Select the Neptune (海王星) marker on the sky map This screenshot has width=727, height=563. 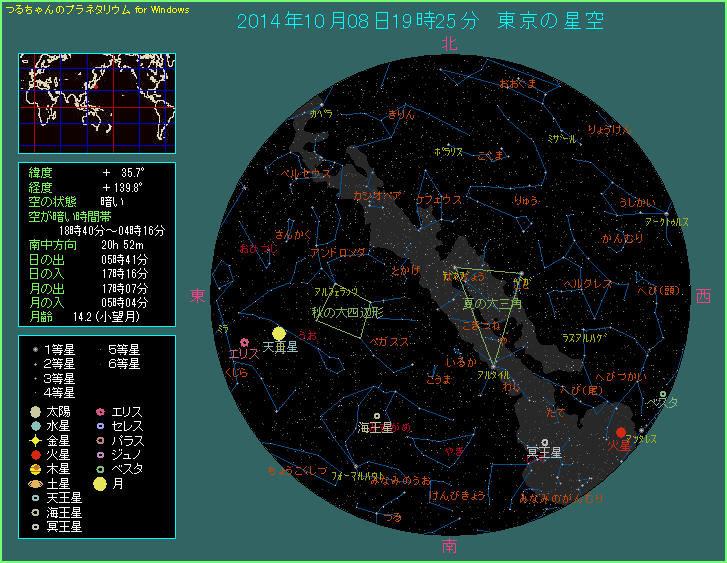tap(376, 416)
